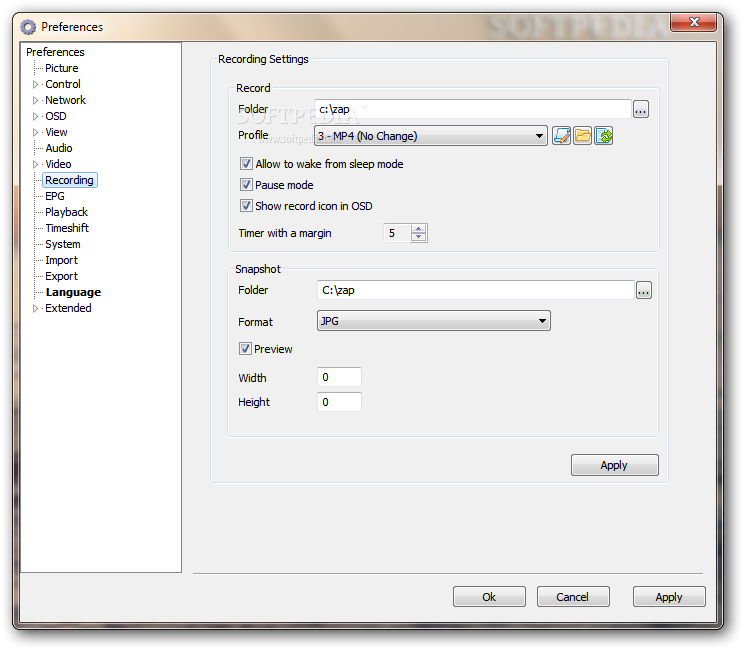Decrease the timer margin value
744x650 pixels.
point(418,237)
